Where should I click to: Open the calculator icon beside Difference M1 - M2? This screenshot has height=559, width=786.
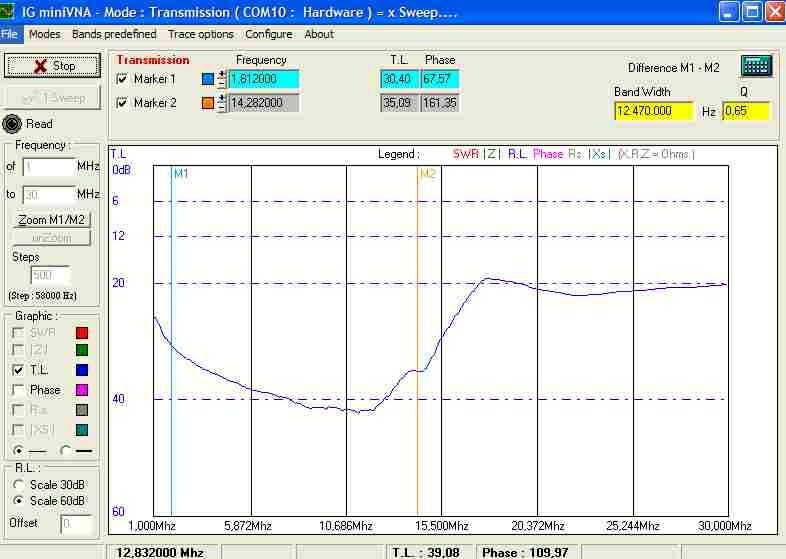tap(756, 66)
